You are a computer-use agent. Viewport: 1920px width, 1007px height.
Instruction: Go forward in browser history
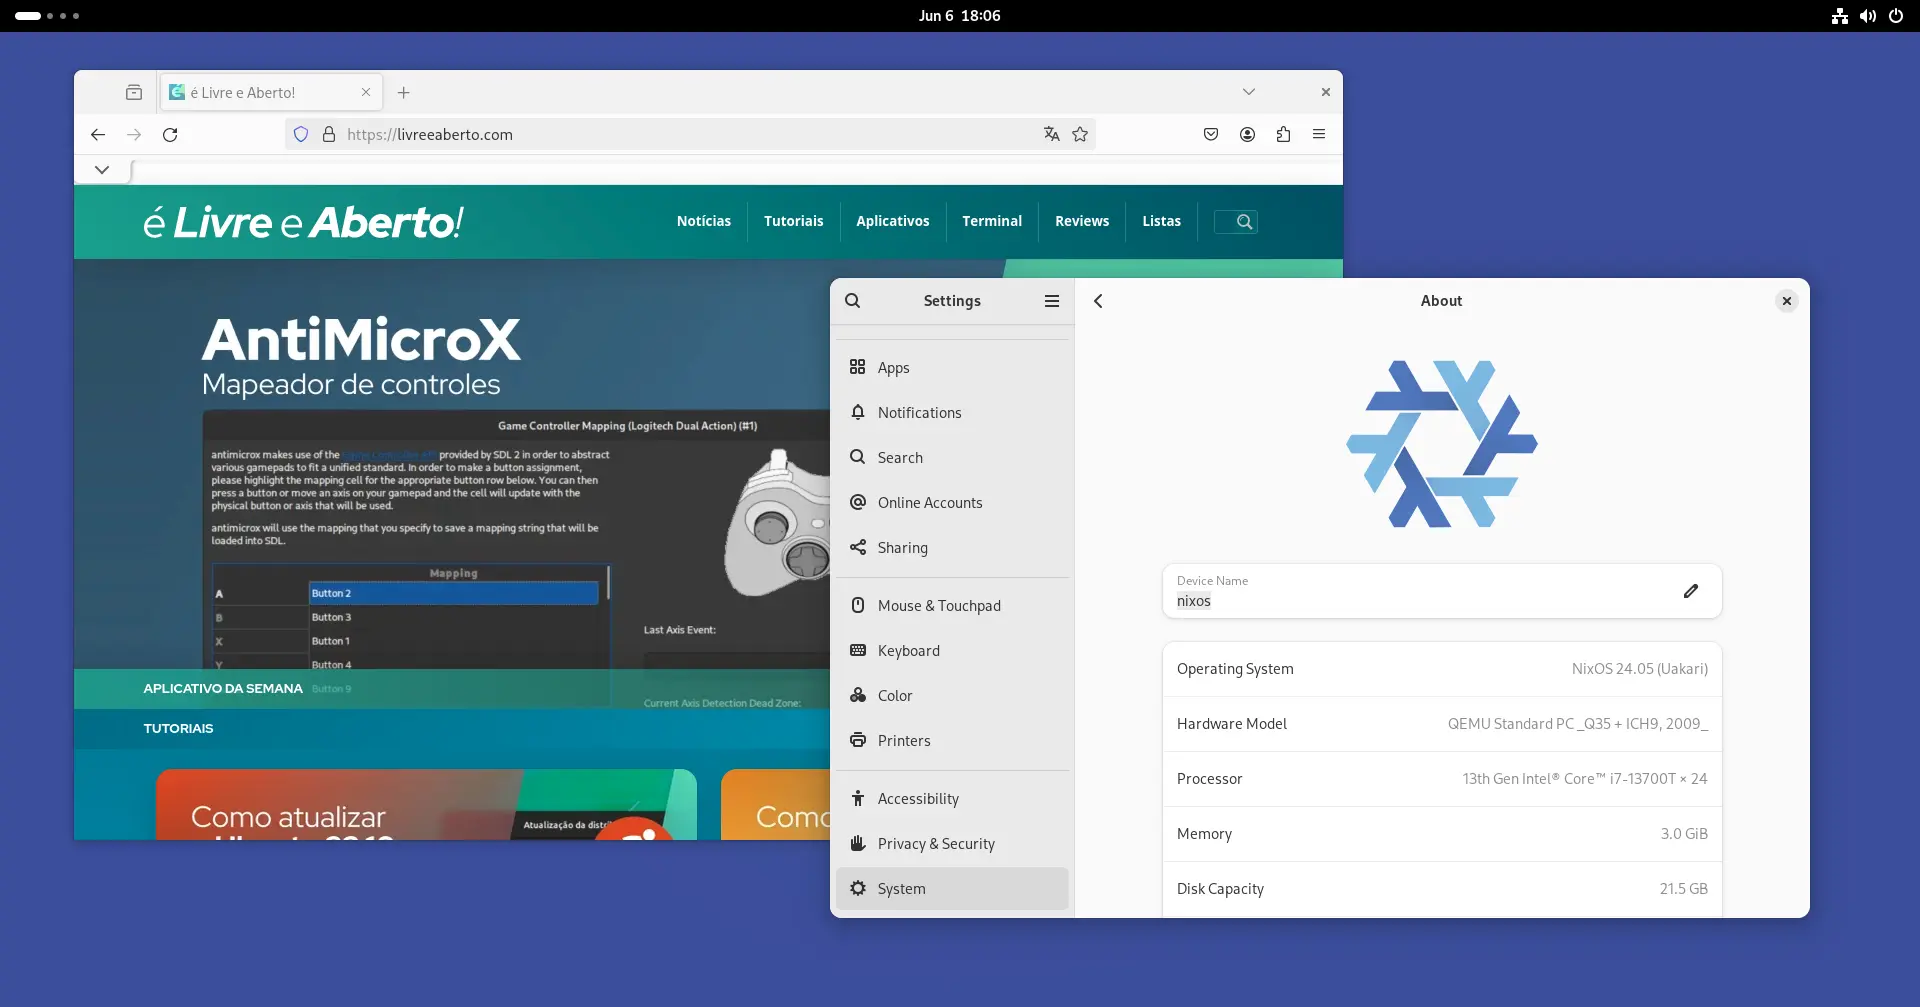pyautogui.click(x=134, y=134)
